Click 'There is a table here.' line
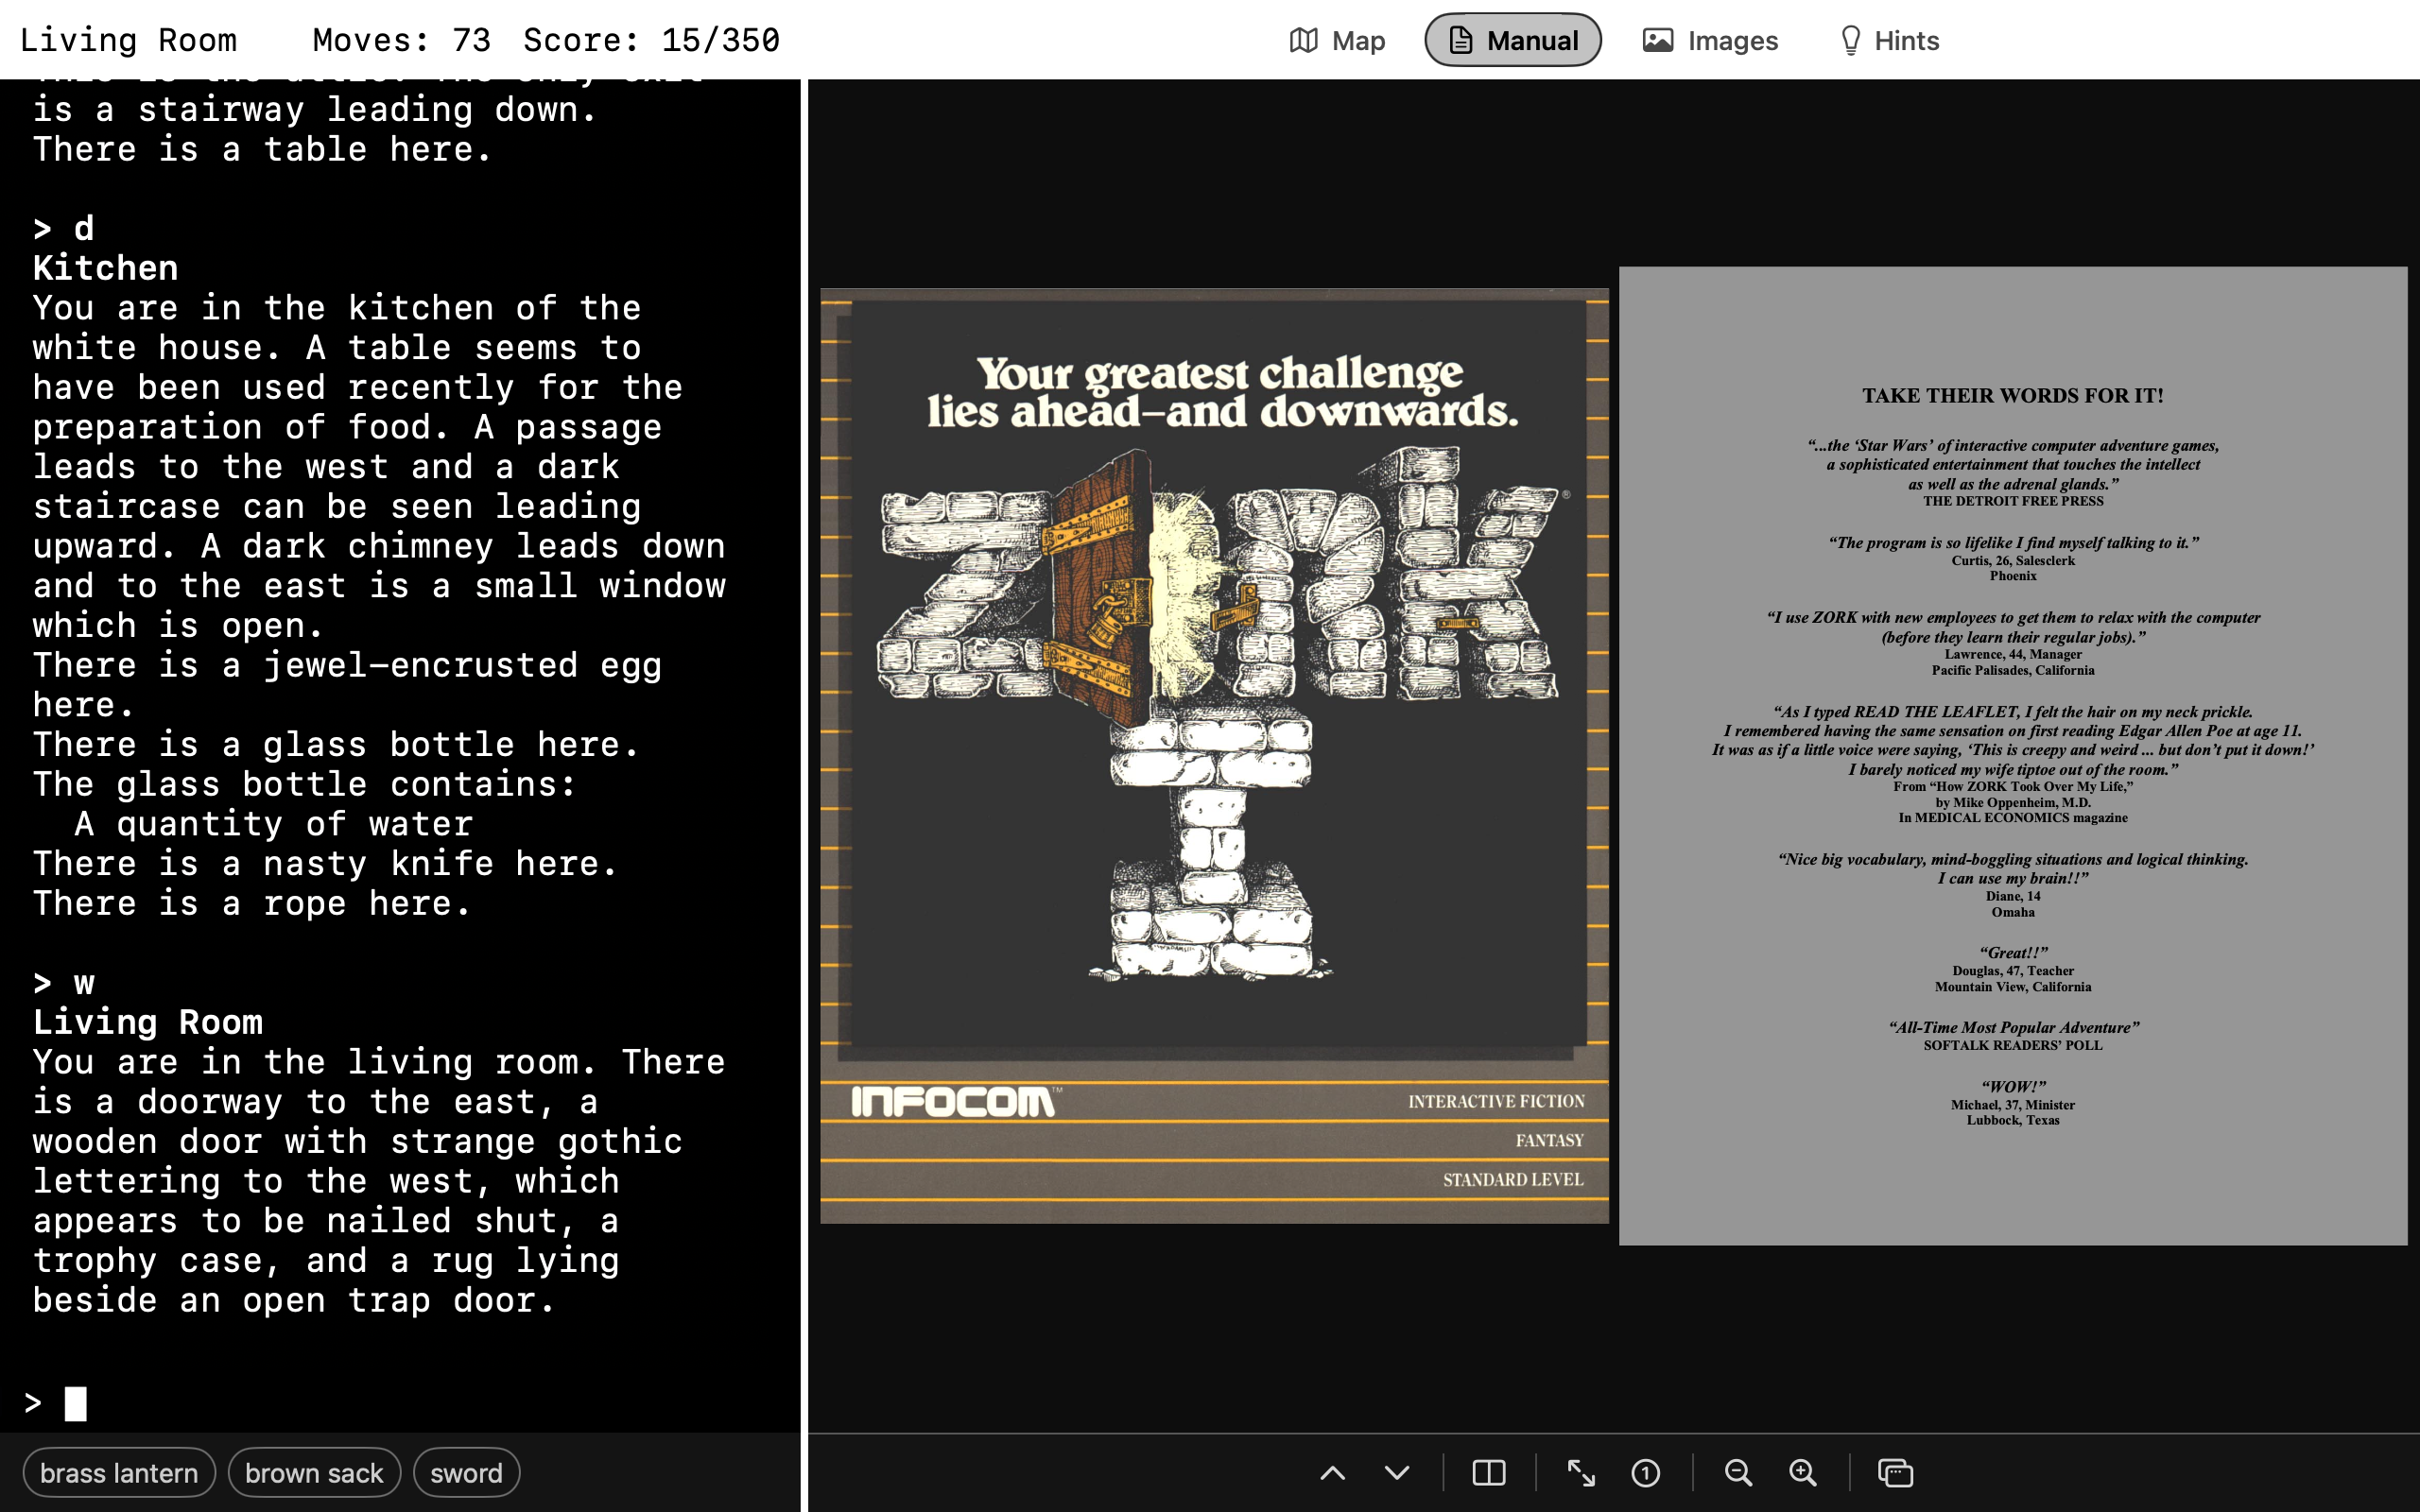This screenshot has width=2420, height=1512. [x=263, y=149]
